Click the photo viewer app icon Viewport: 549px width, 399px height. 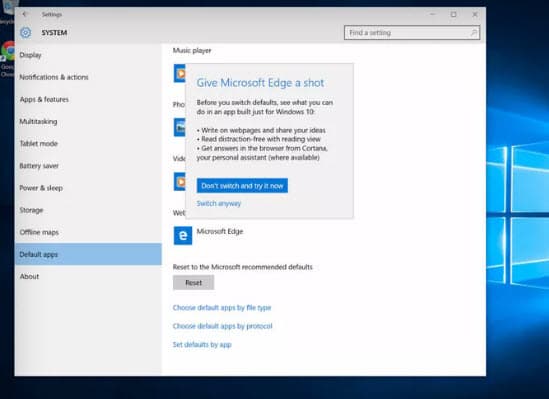[x=180, y=127]
